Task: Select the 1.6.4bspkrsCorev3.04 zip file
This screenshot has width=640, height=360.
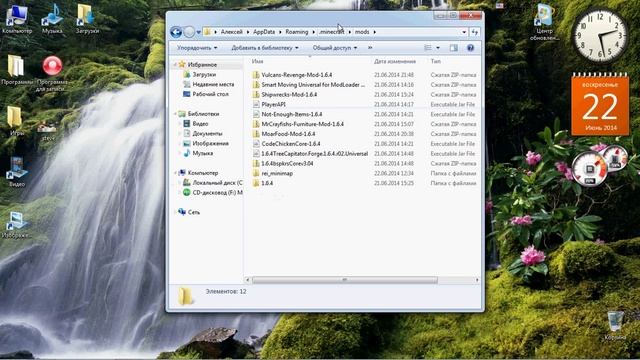Action: [x=287, y=163]
